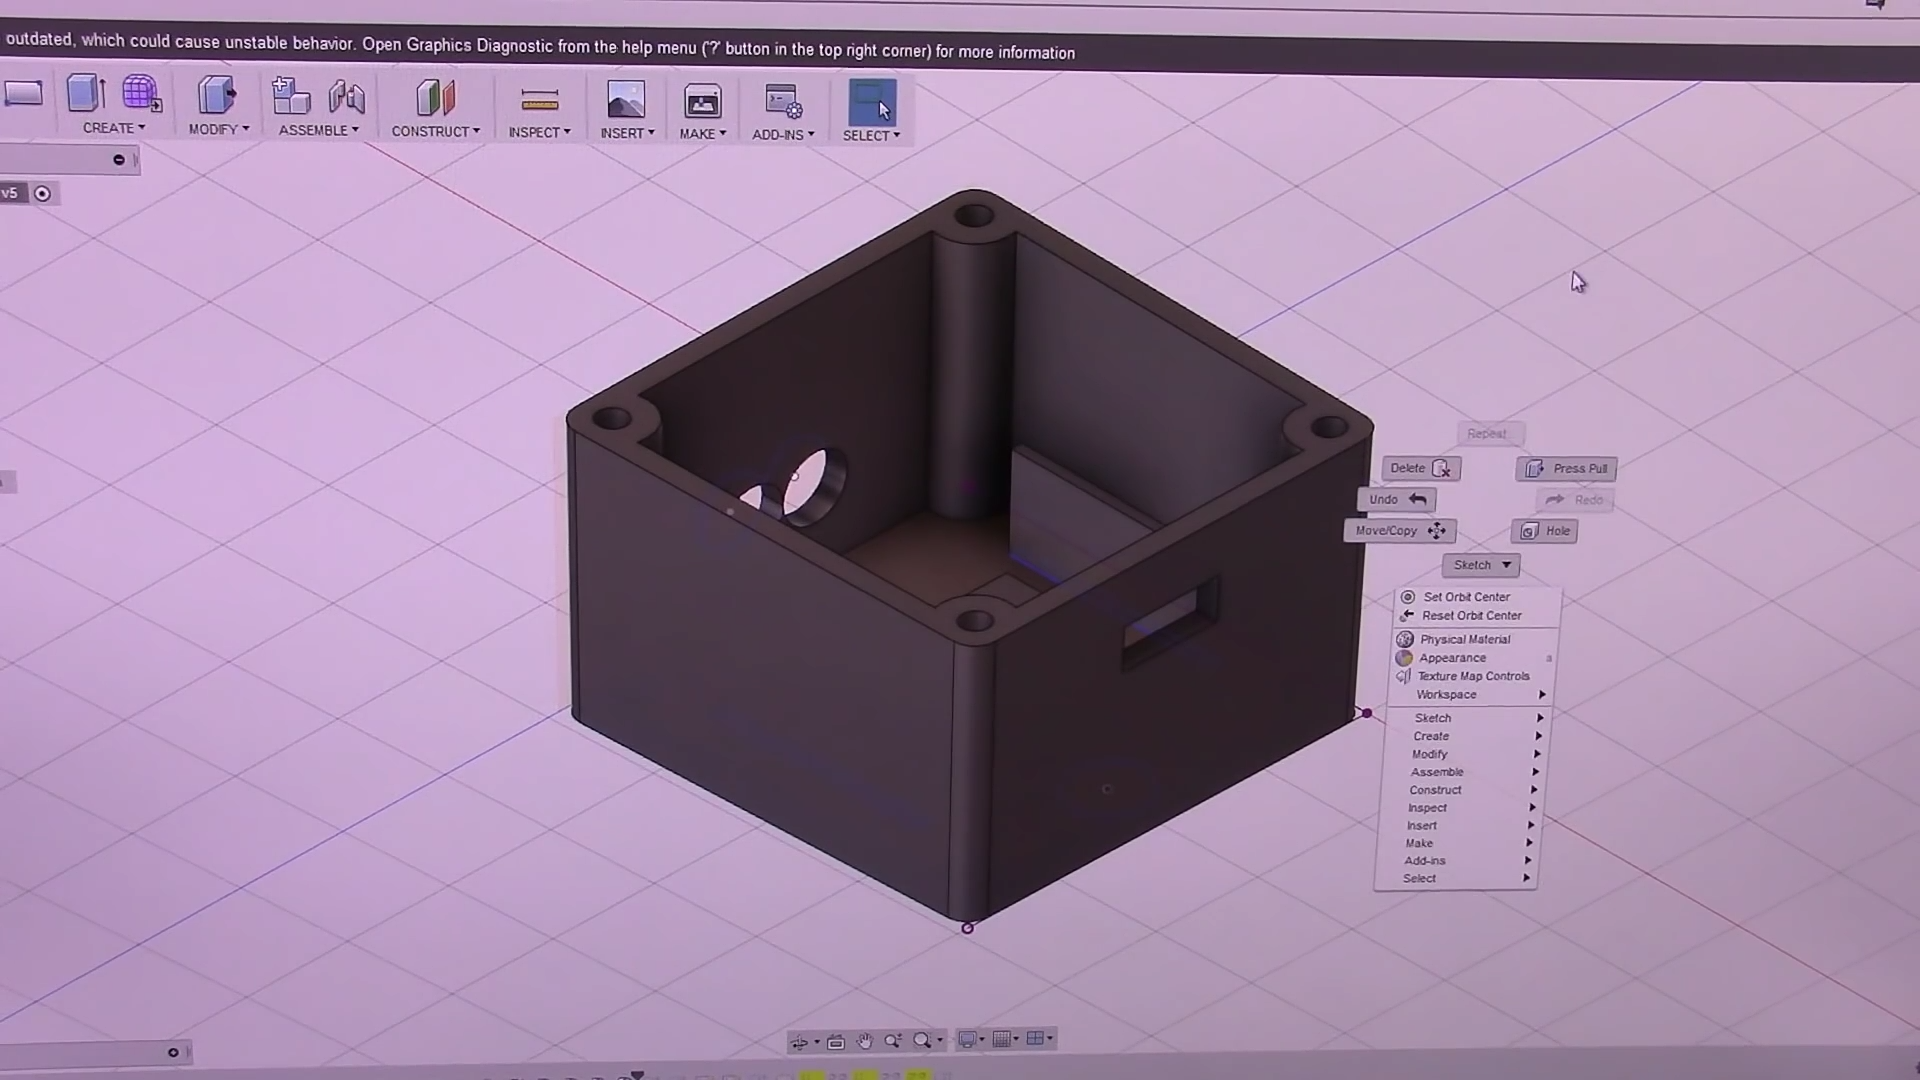
Task: Collapse the browser panel minus button
Action: point(119,160)
